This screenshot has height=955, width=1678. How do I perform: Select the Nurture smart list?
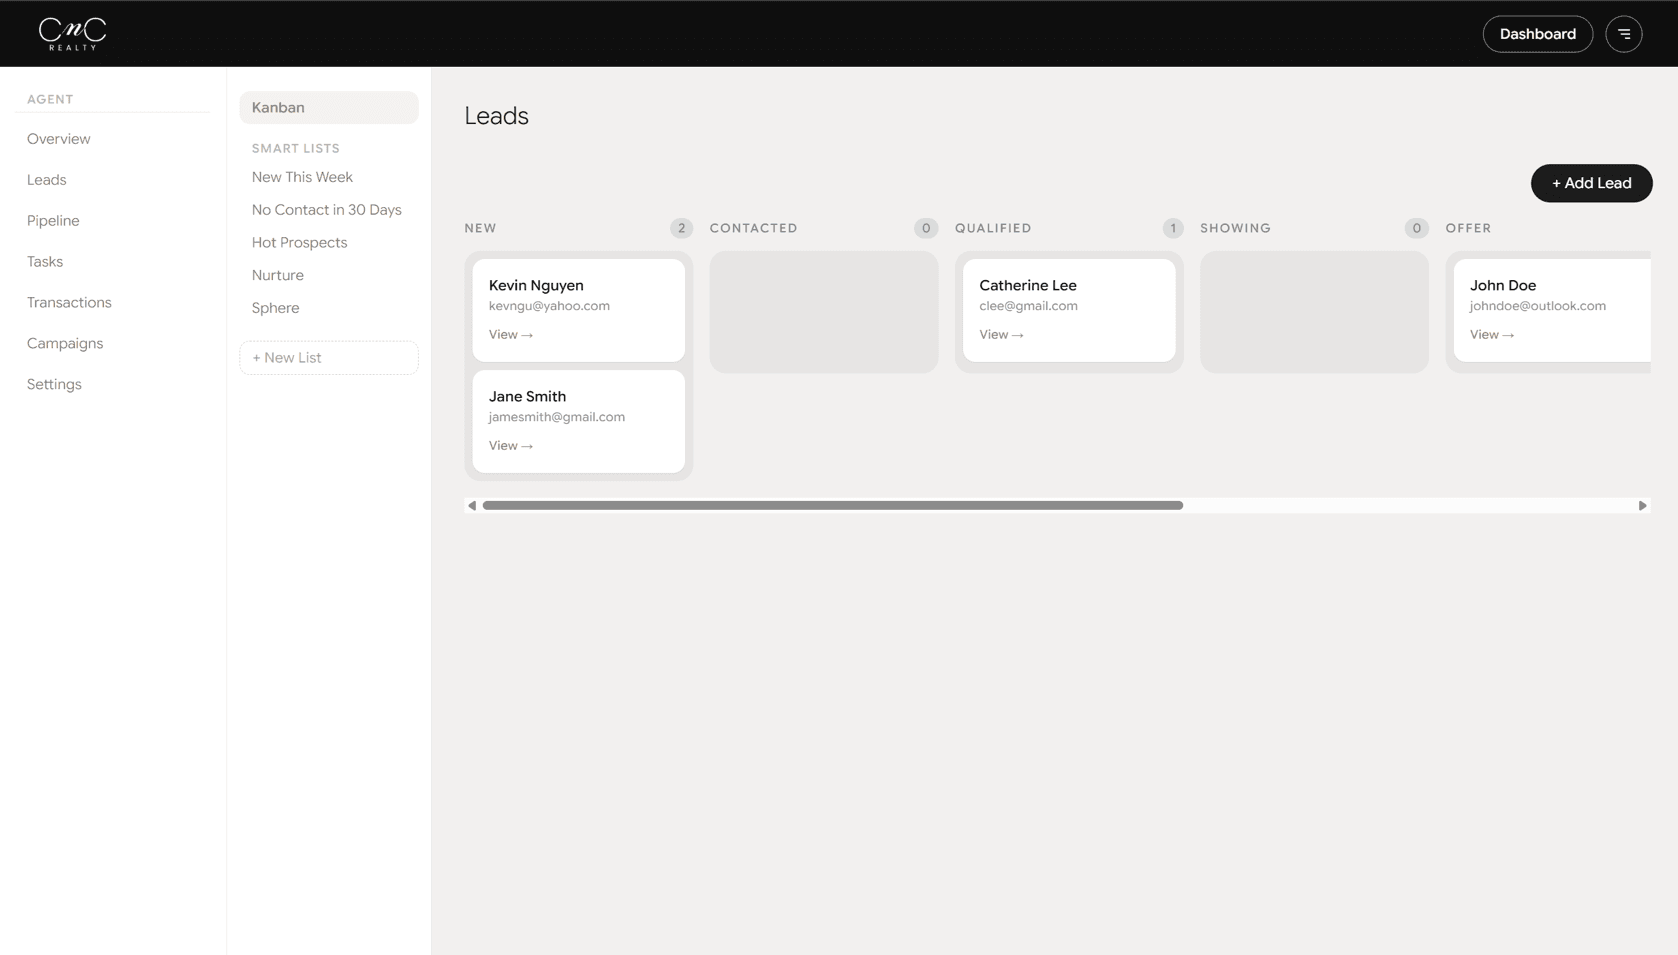[x=278, y=276]
